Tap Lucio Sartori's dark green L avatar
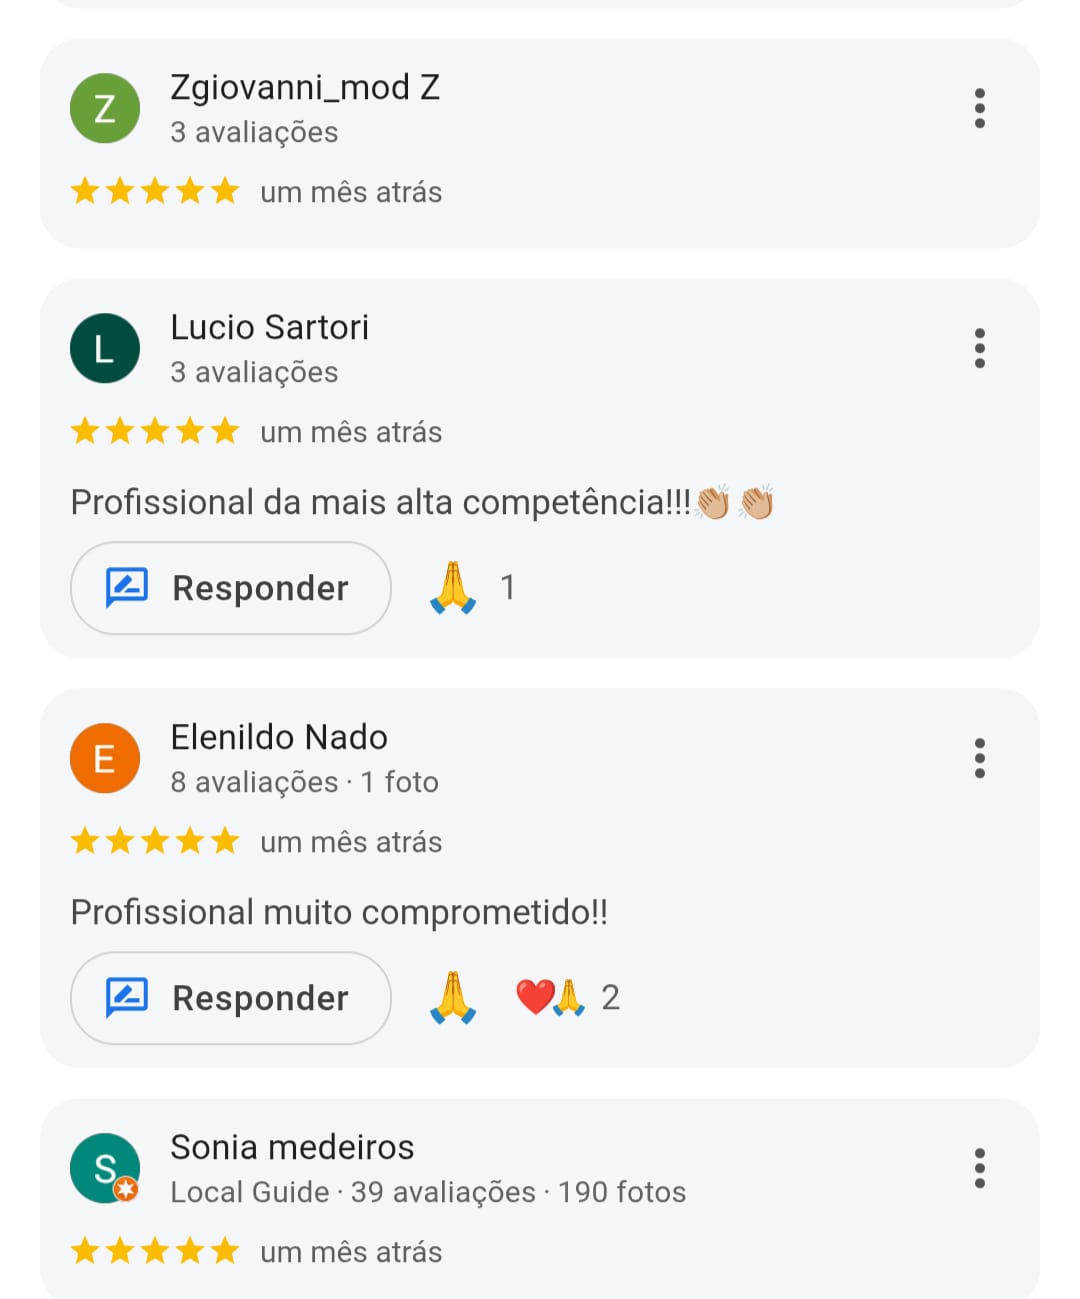 pyautogui.click(x=105, y=348)
